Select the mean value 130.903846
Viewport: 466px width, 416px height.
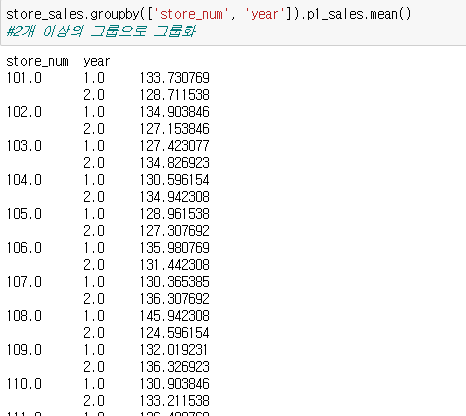pos(174,384)
